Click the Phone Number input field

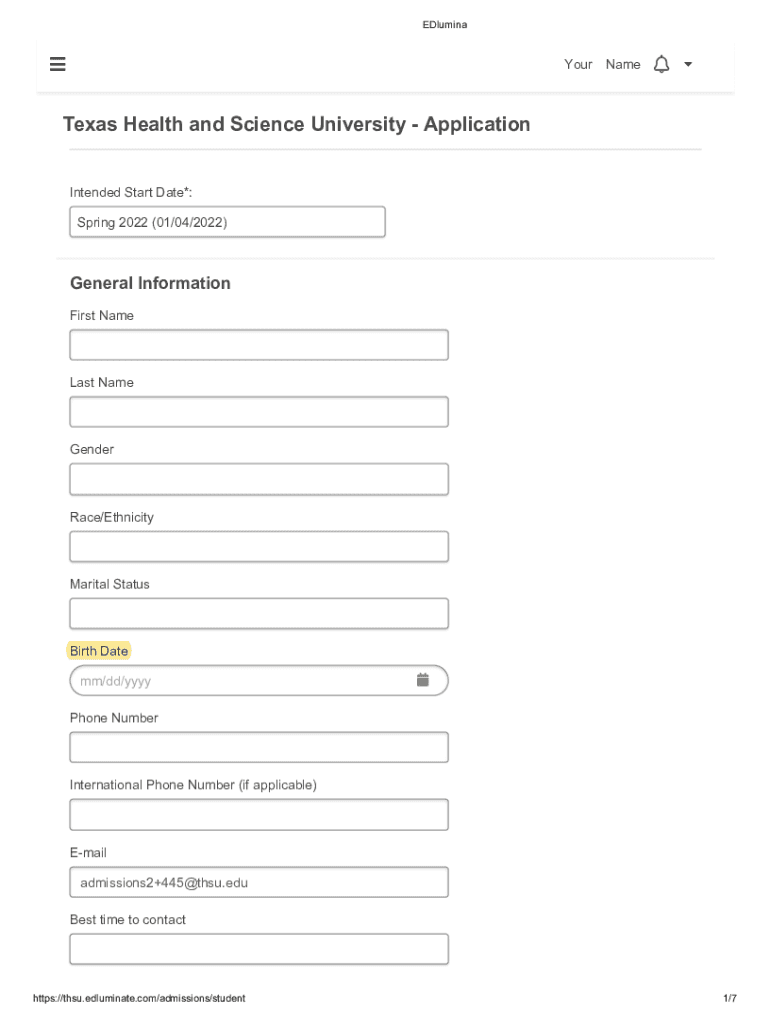click(x=259, y=747)
